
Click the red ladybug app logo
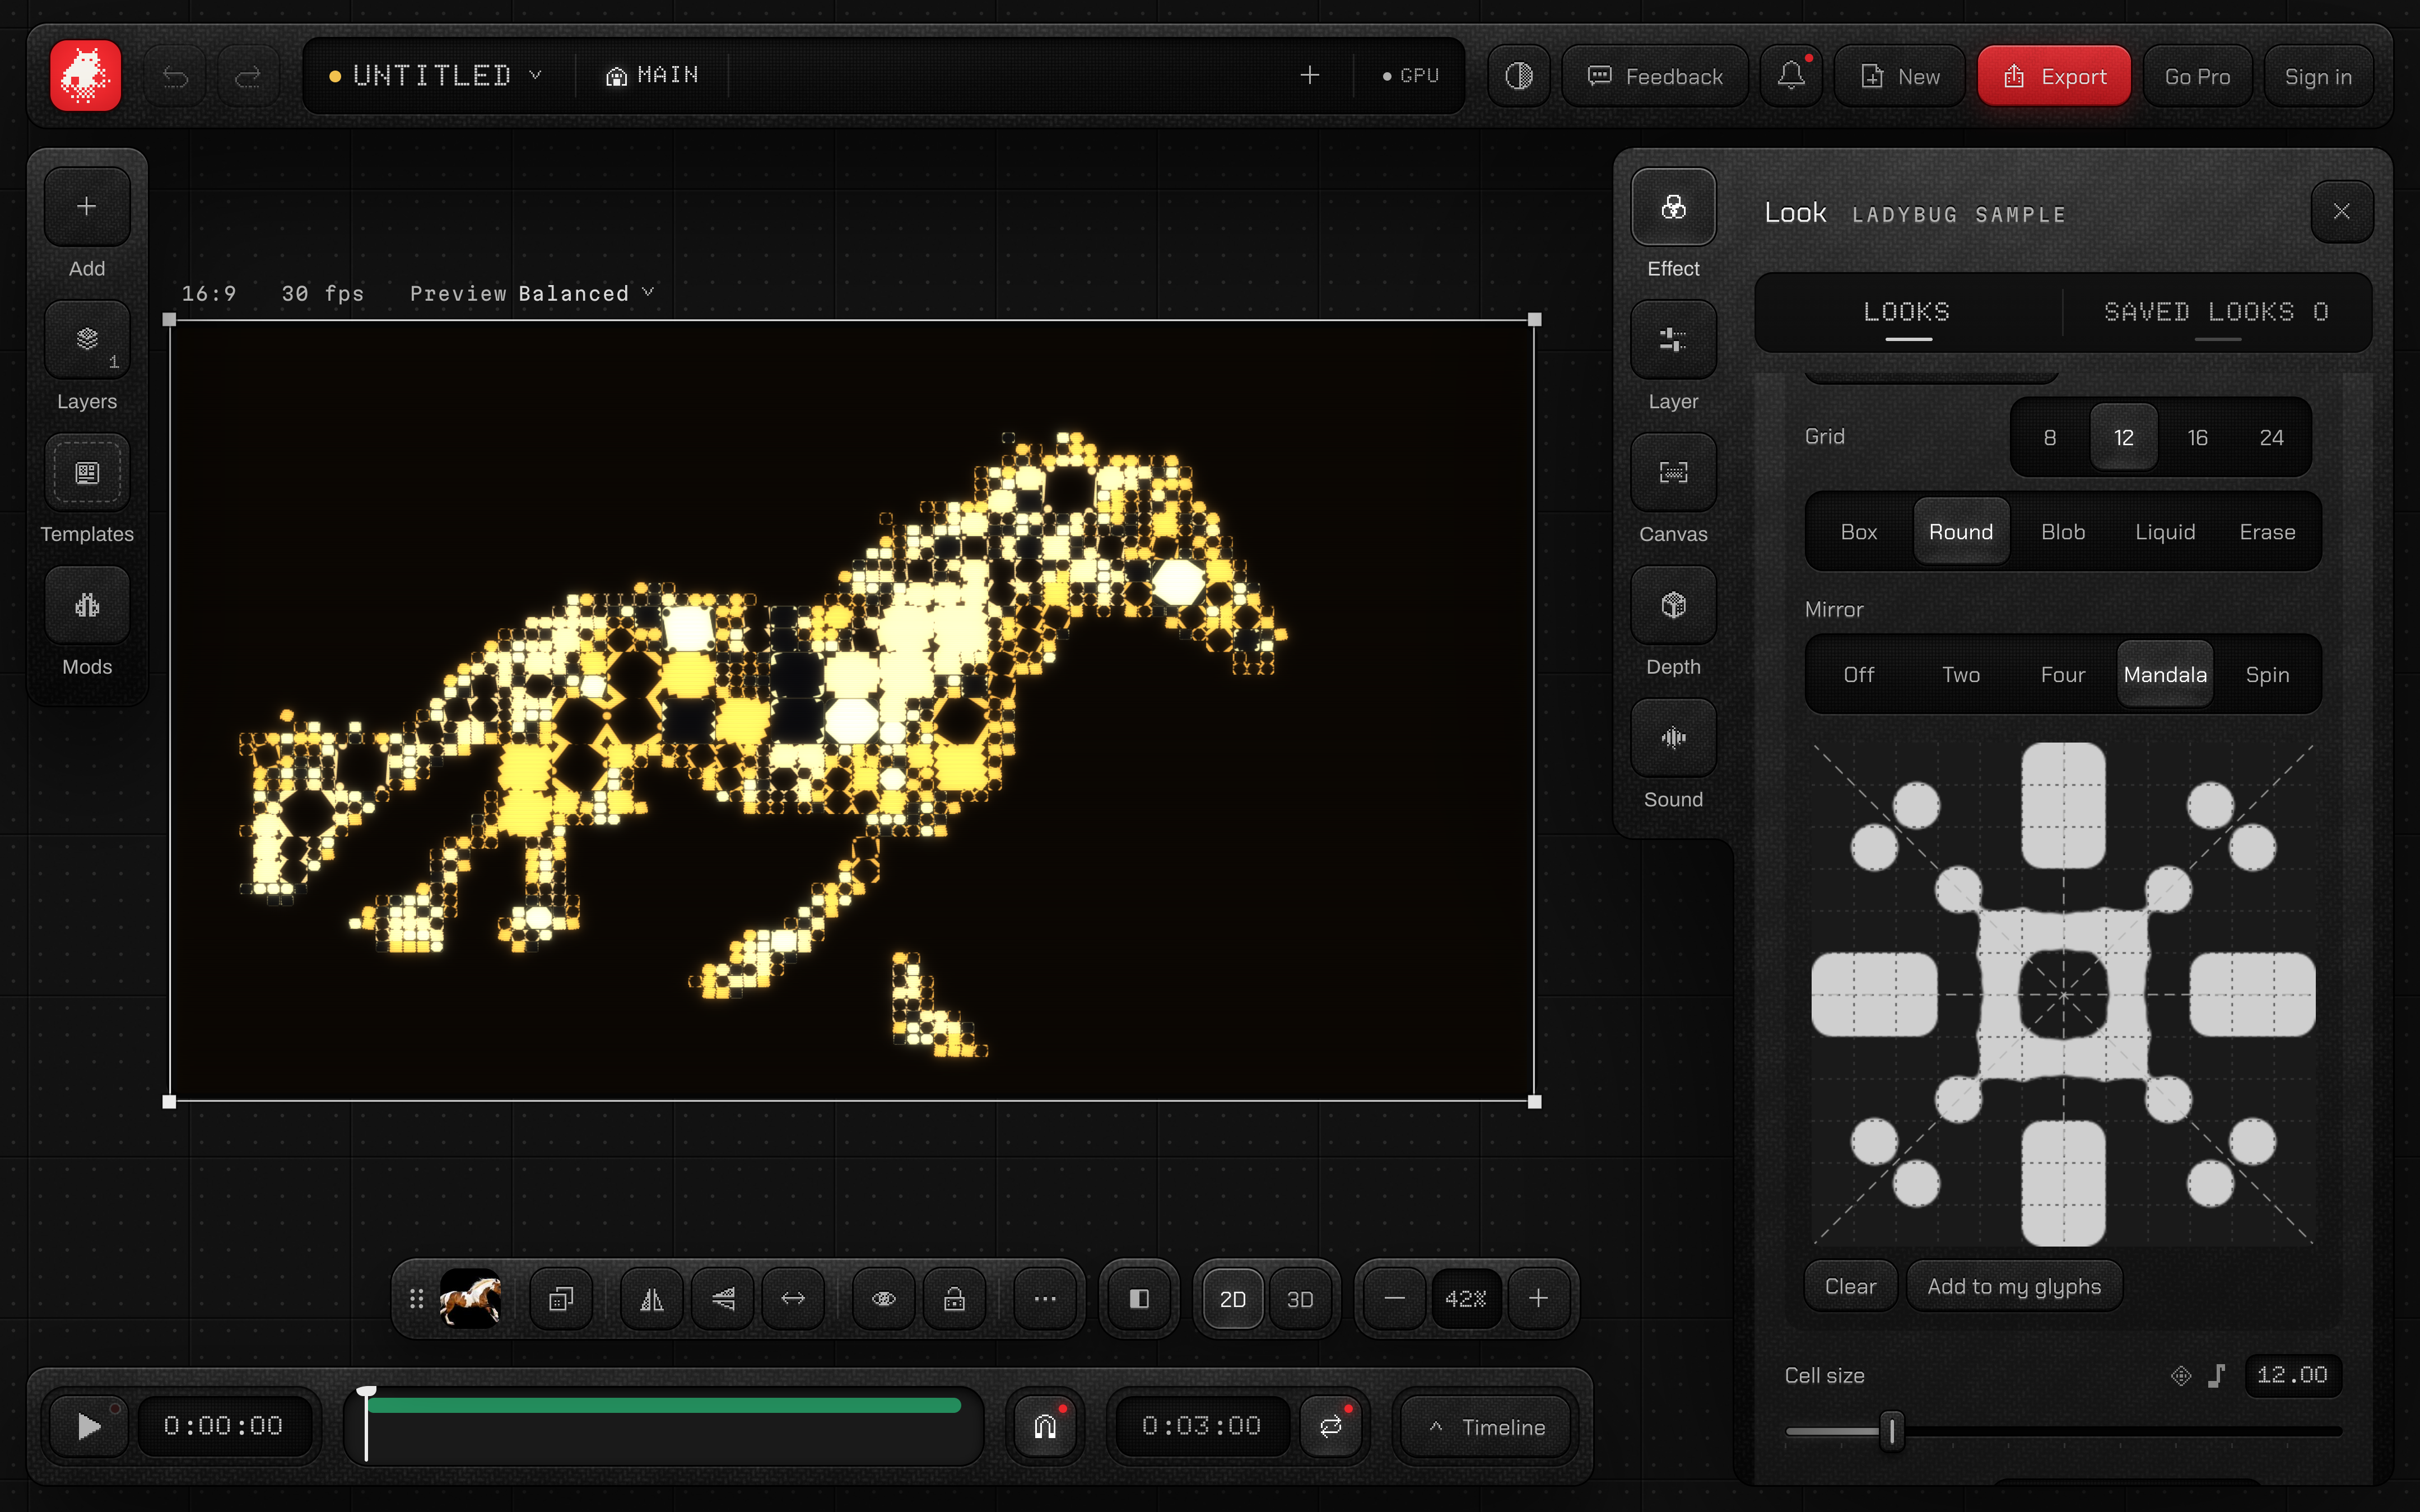pos(86,76)
